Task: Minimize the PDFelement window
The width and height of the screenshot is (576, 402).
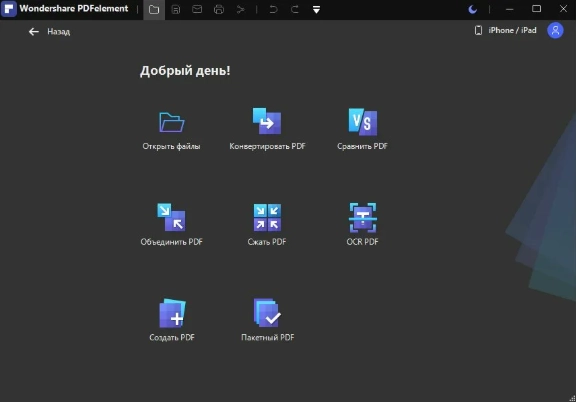Action: click(510, 9)
